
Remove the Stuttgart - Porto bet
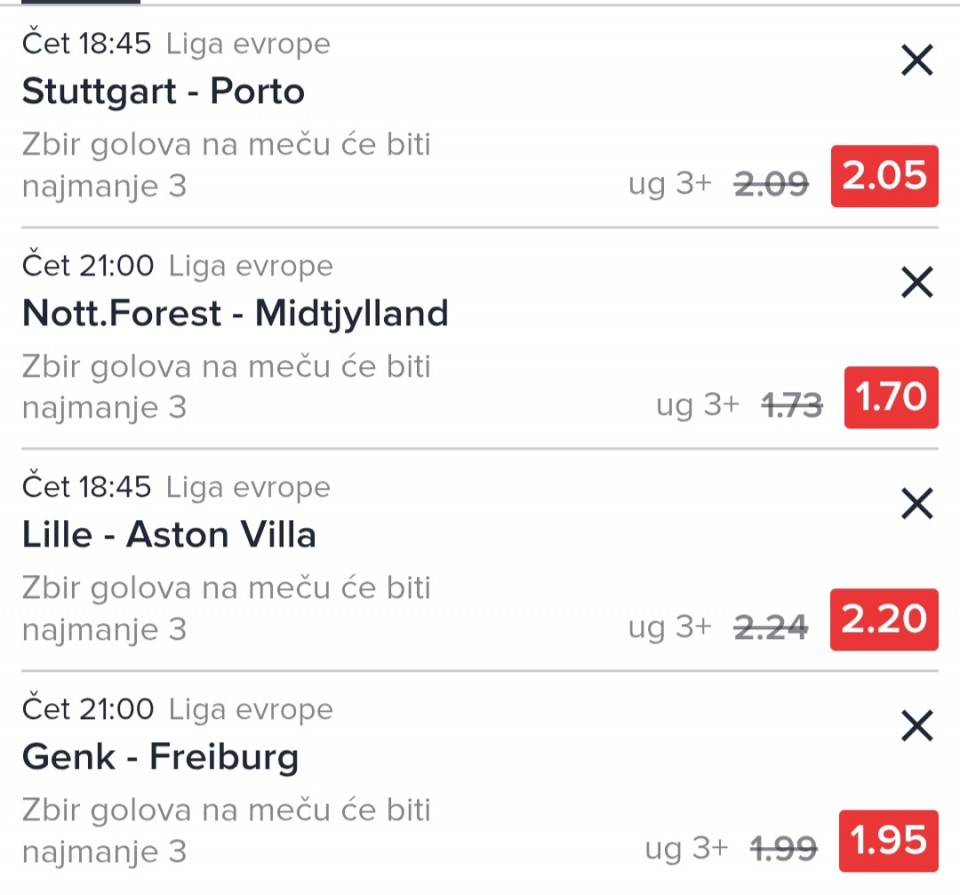[x=916, y=62]
